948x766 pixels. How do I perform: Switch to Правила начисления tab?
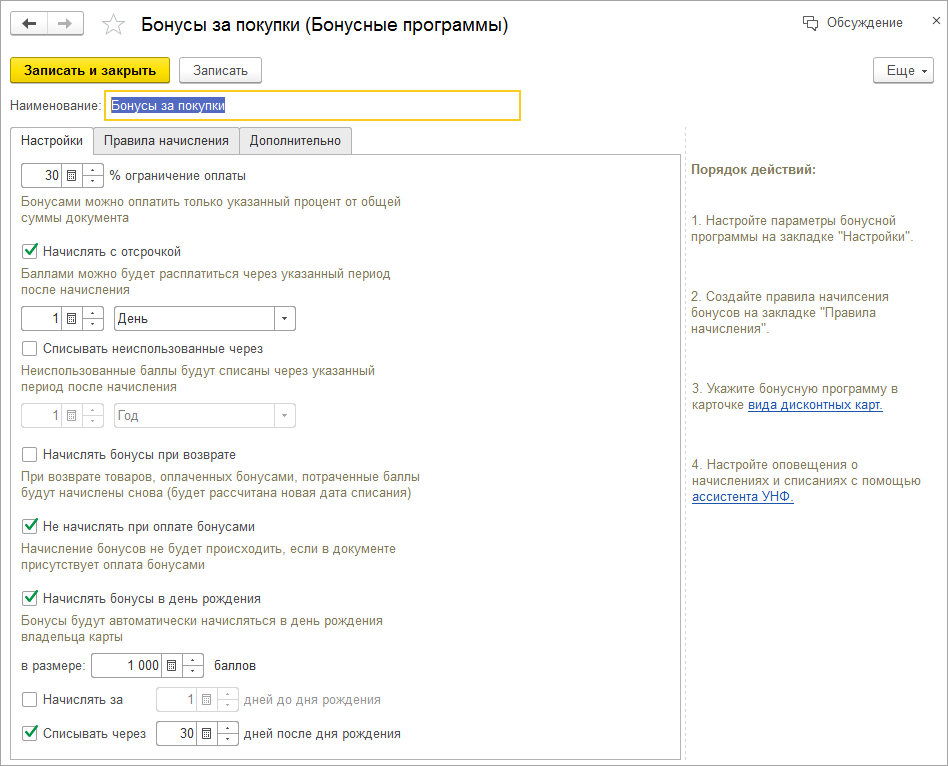166,141
